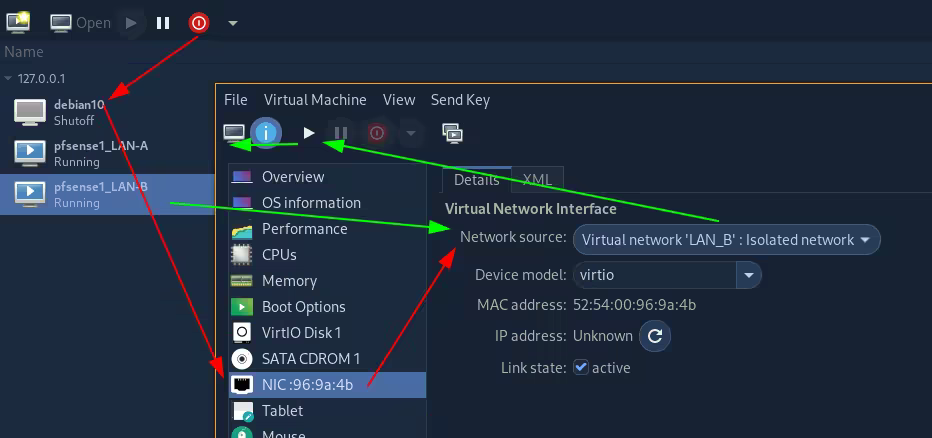Click the MAC address value 52:54:00:96:9a:4b
The image size is (932, 438).
click(x=634, y=305)
